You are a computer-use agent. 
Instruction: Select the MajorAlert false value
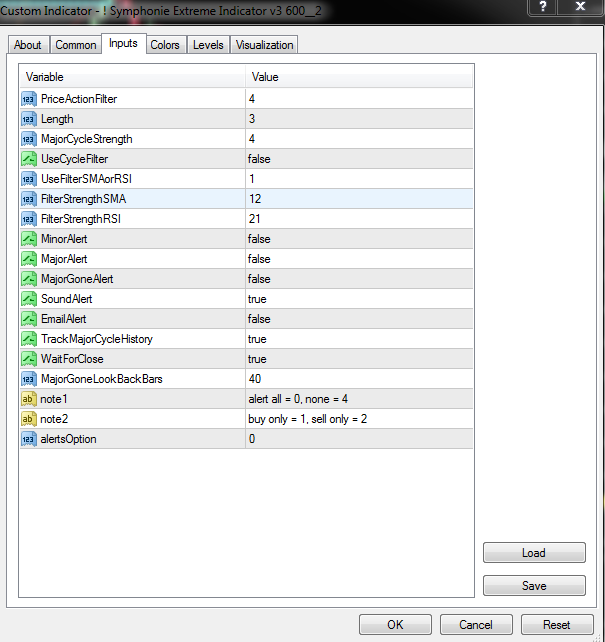coord(259,259)
